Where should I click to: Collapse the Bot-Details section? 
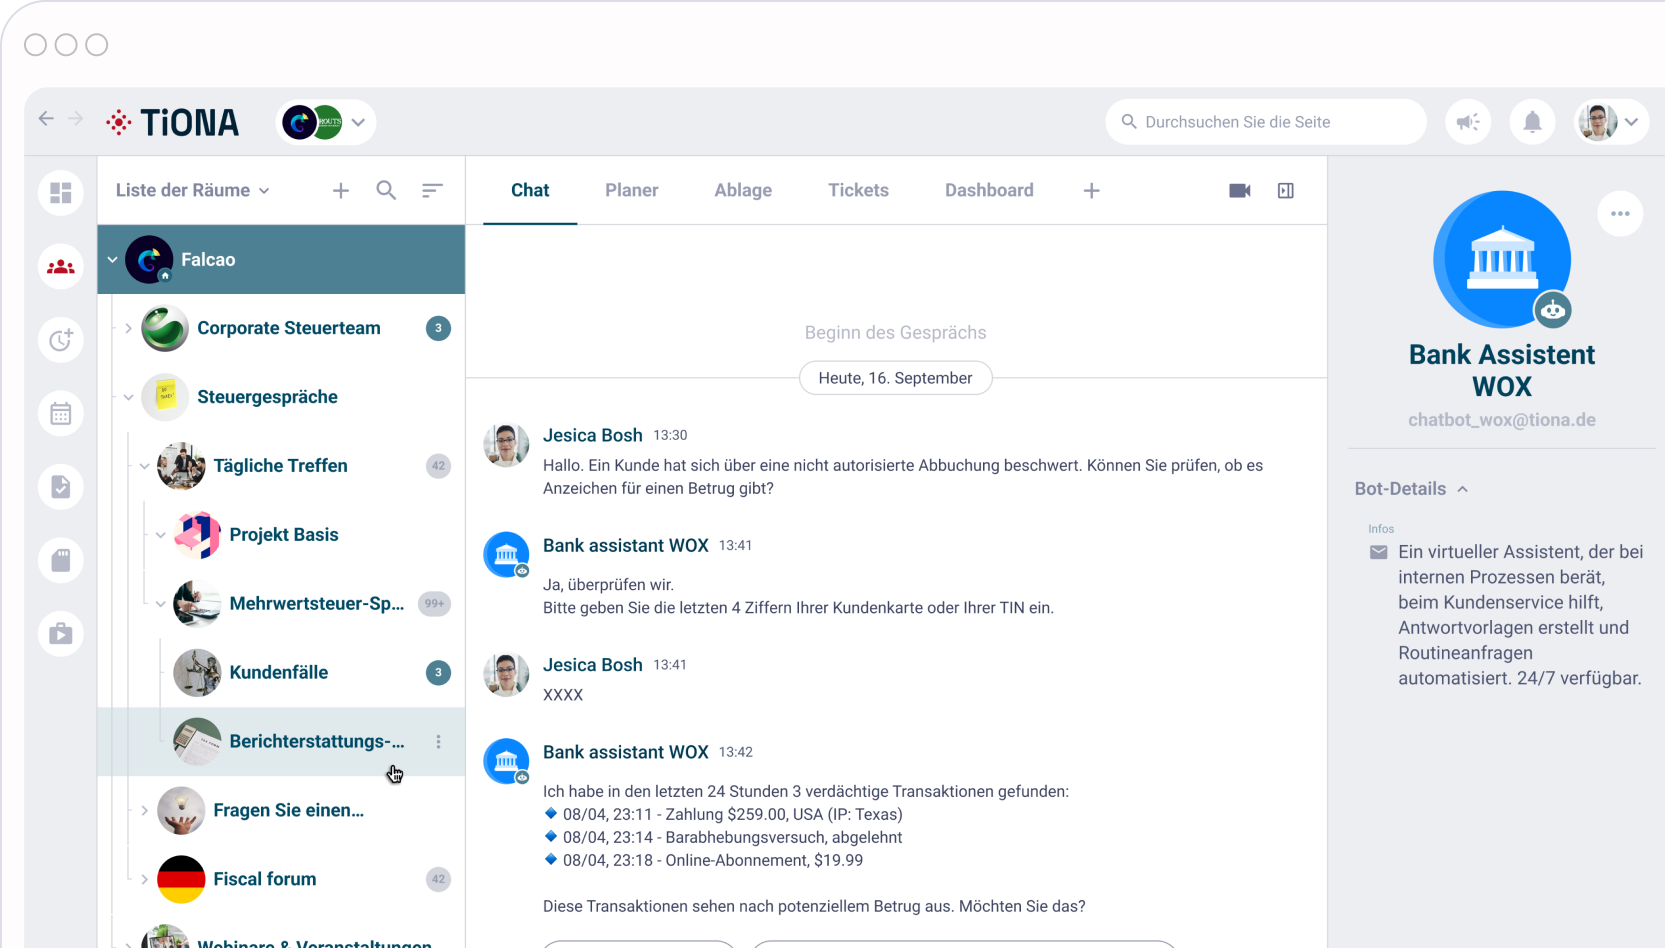tap(1462, 489)
